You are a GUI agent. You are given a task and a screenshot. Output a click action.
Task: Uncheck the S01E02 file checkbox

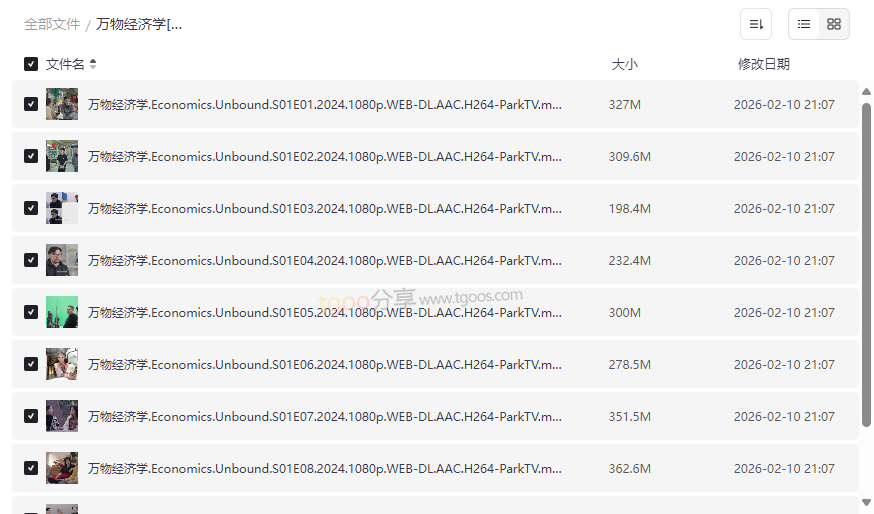[x=31, y=156]
